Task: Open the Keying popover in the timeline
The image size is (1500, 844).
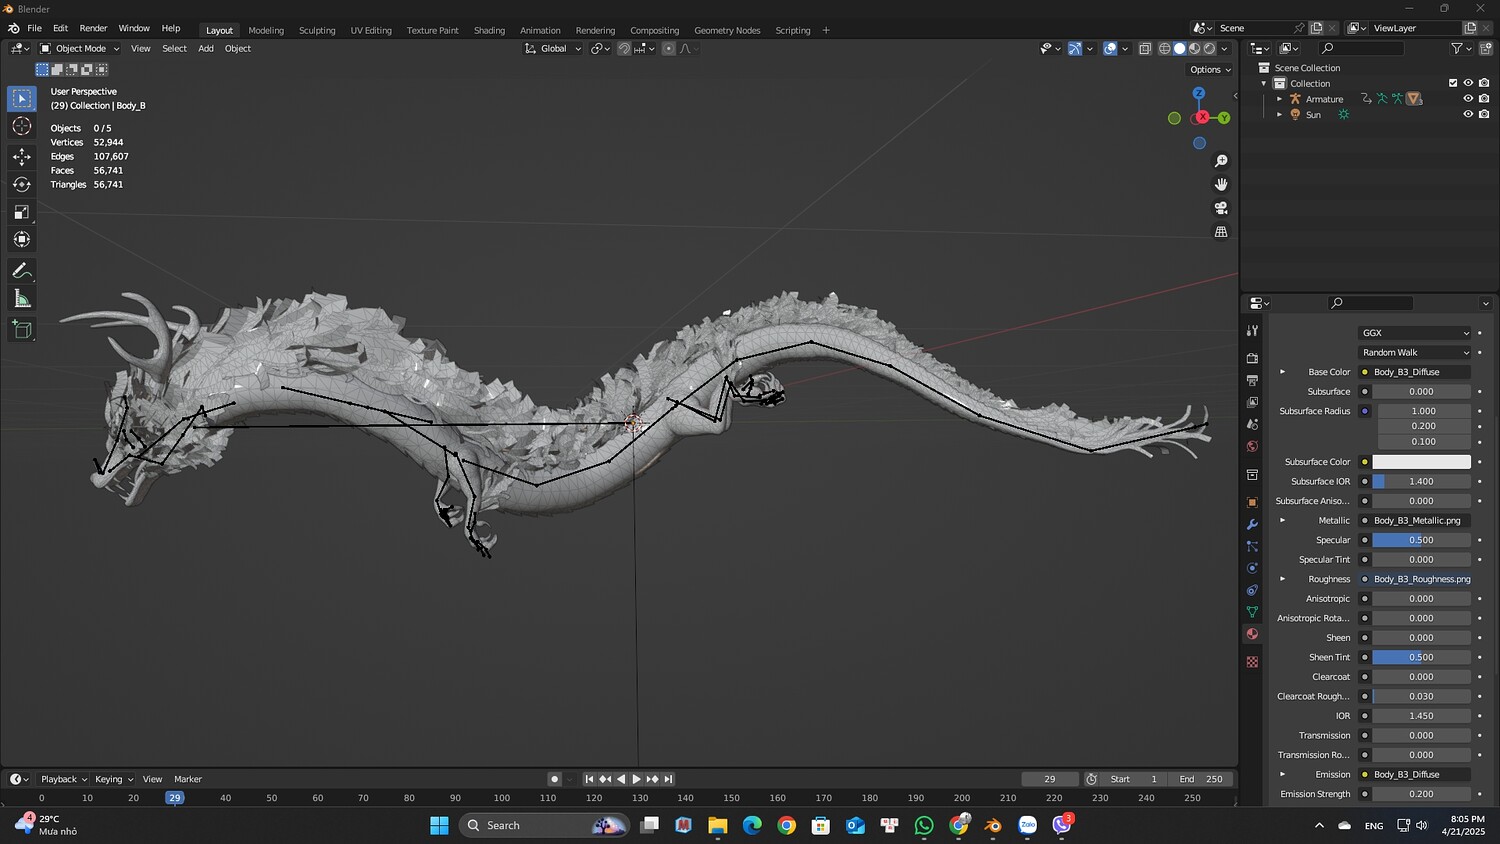Action: tap(113, 779)
